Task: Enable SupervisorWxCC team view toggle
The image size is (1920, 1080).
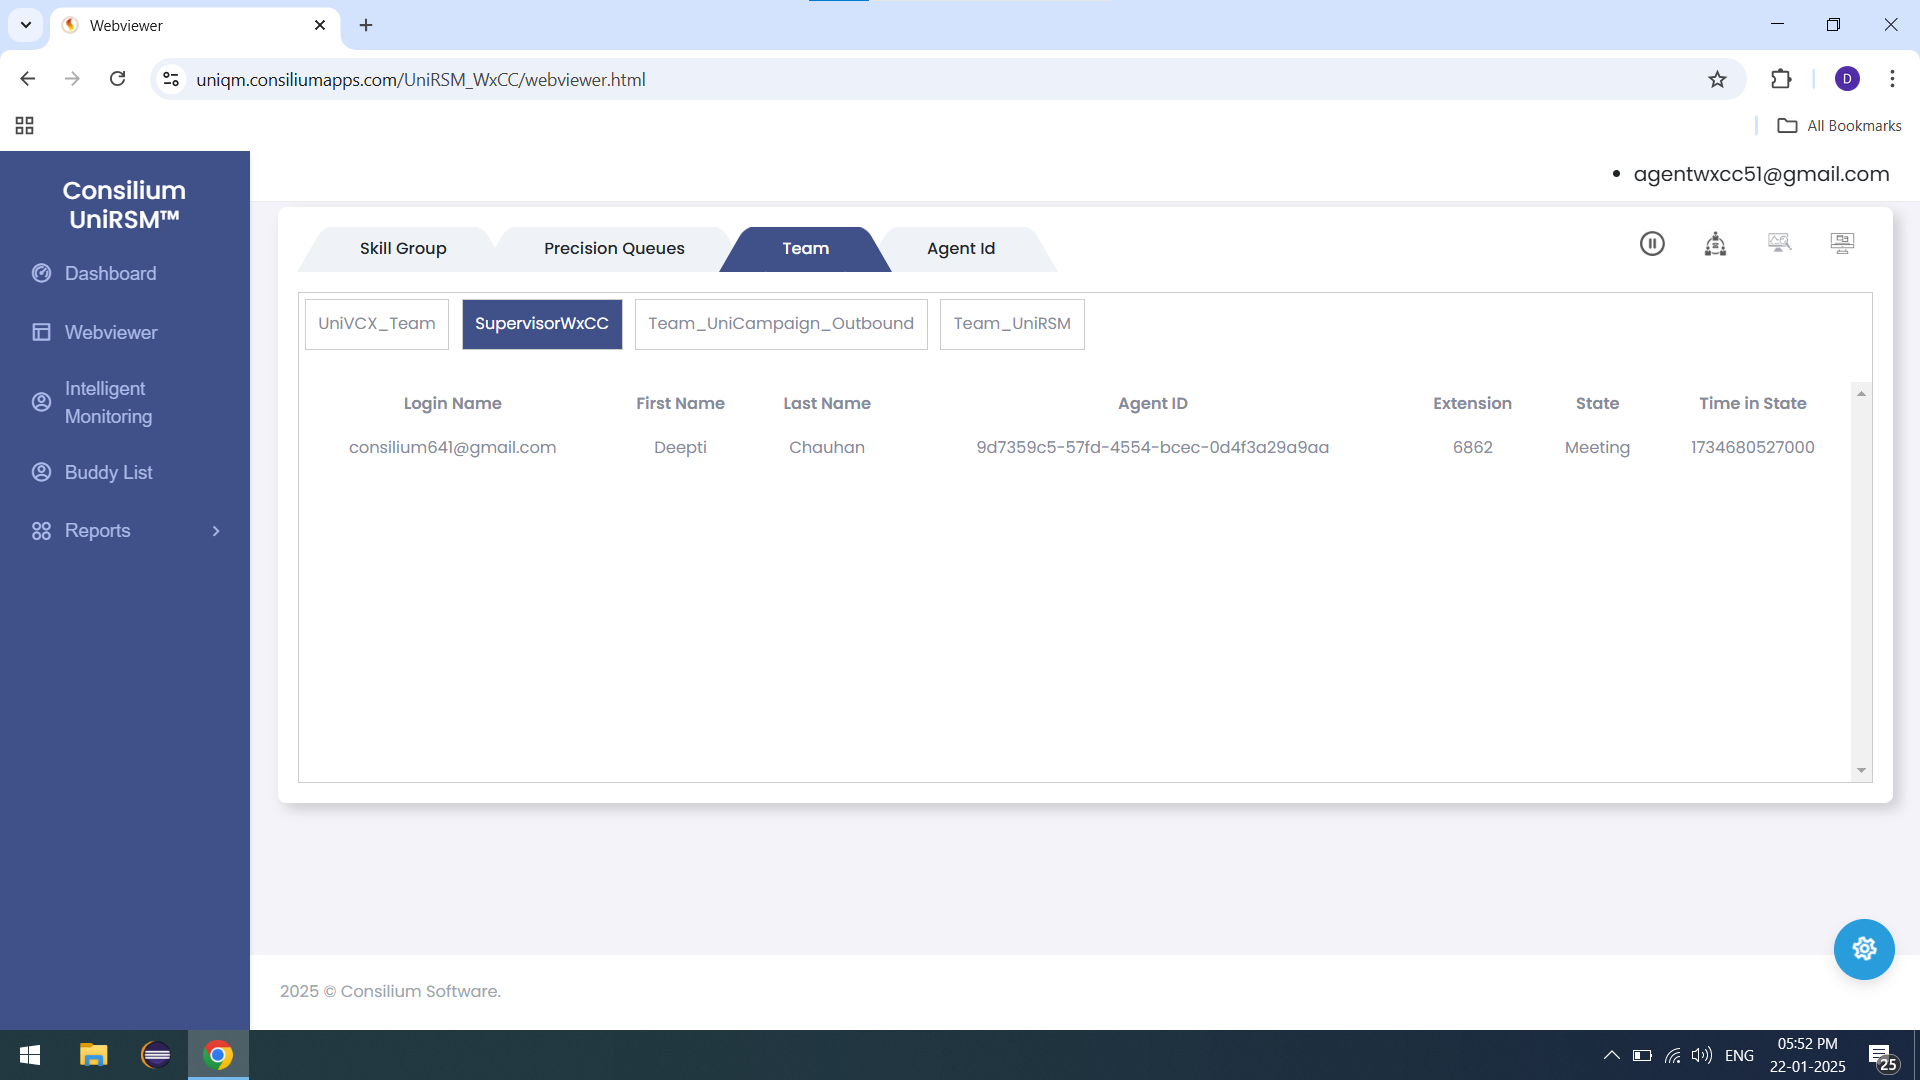Action: (x=542, y=323)
